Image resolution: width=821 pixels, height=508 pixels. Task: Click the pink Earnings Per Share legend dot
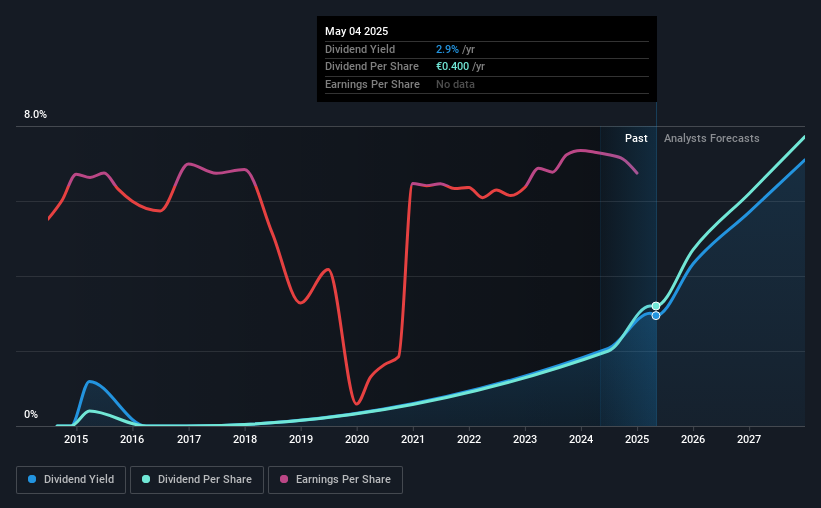[284, 479]
